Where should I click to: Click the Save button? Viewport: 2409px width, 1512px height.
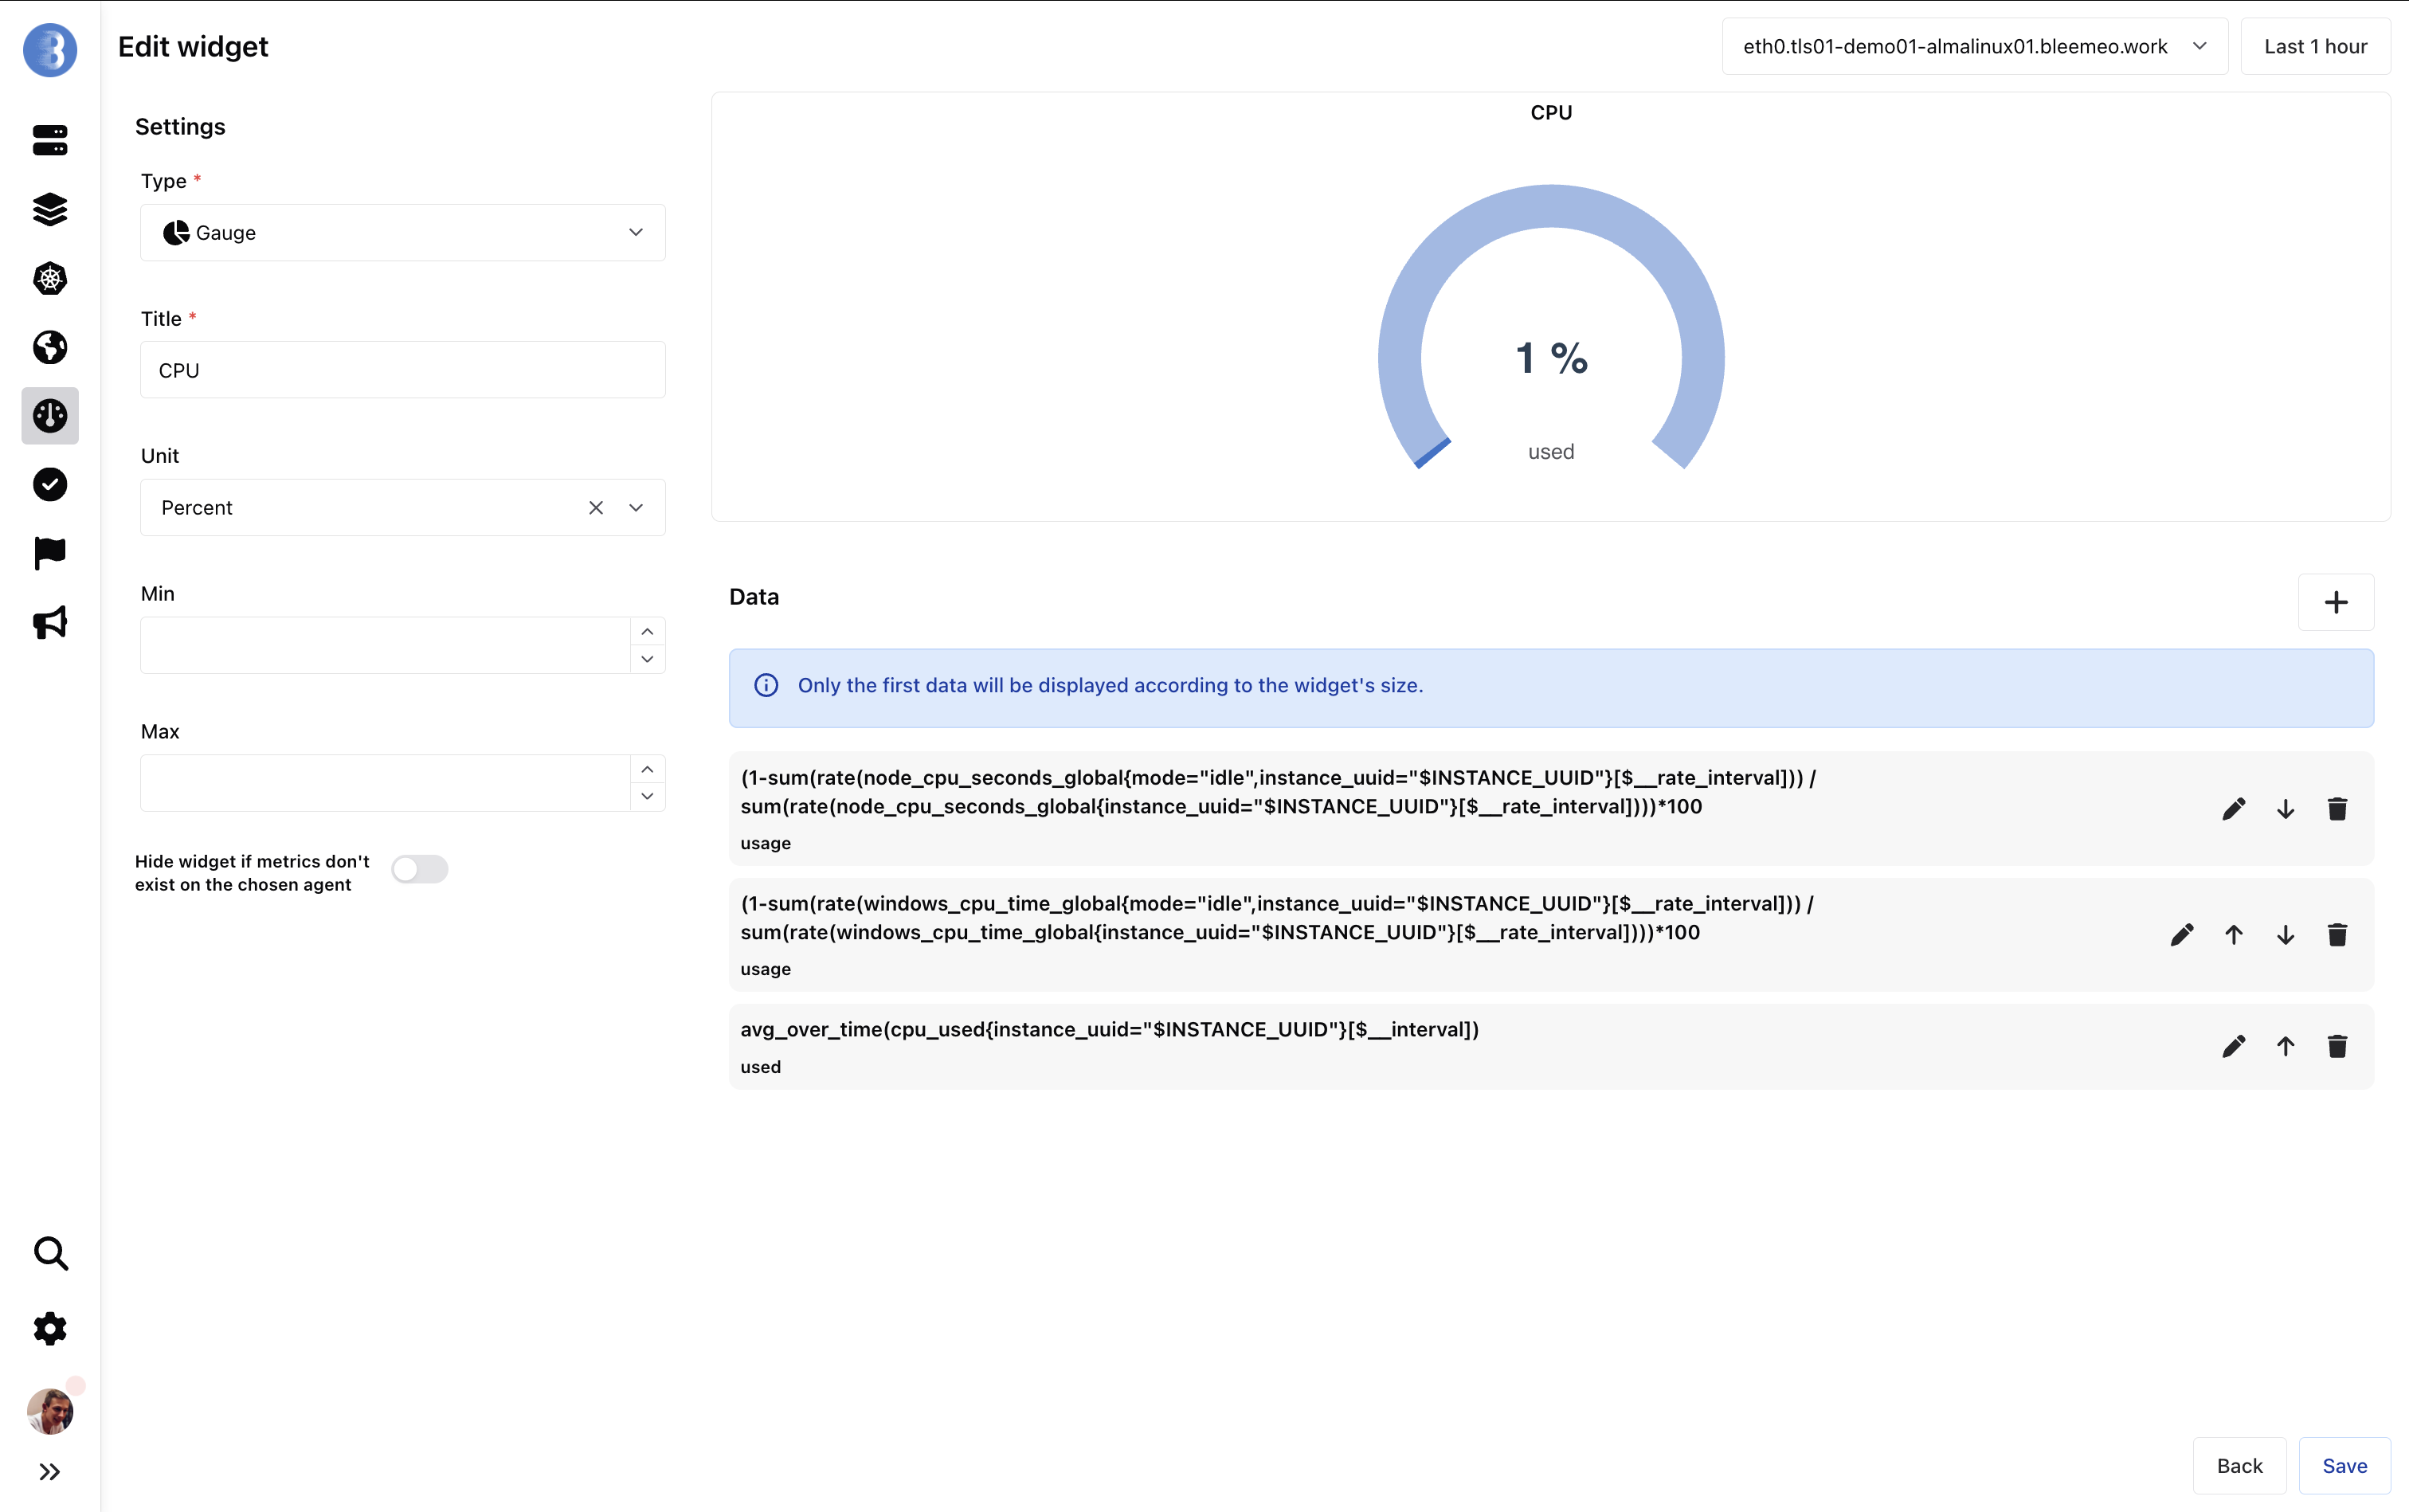[x=2344, y=1466]
